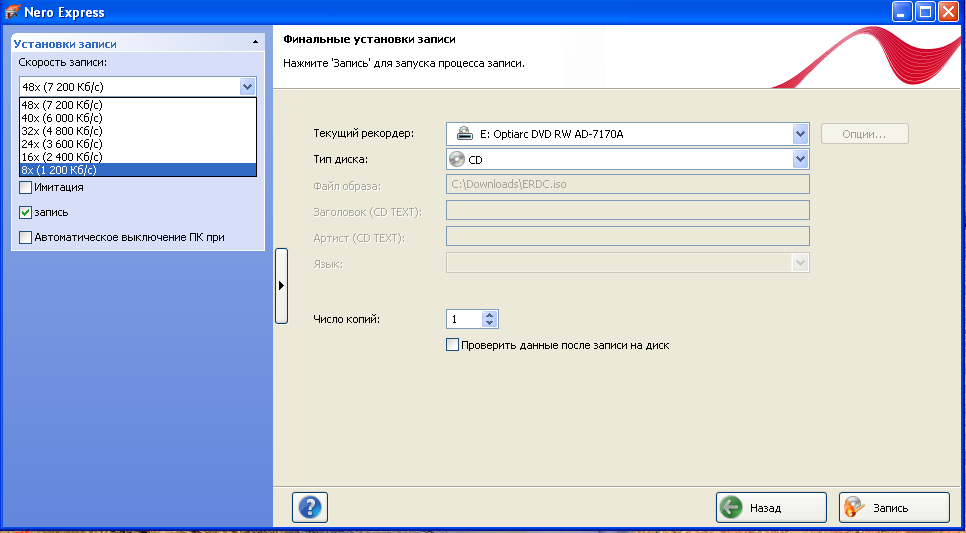Viewport: 966px width, 533px height.
Task: Enable the Имитация checkbox
Action: coord(26,187)
